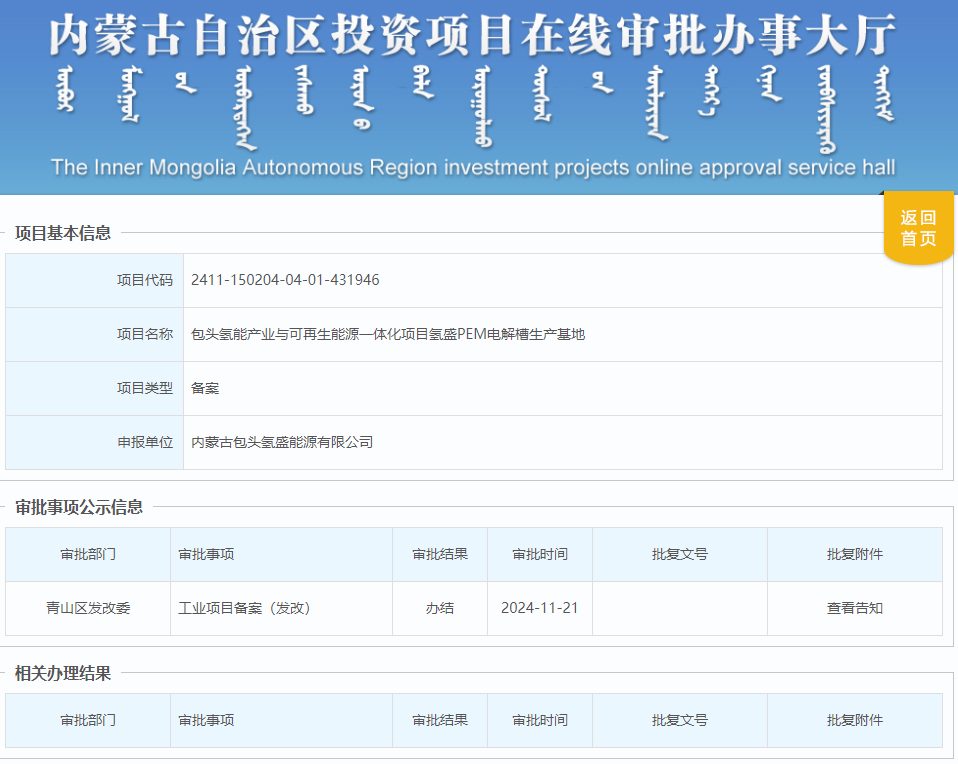Click the 返回首页 button
This screenshot has width=958, height=764.
pyautogui.click(x=917, y=229)
